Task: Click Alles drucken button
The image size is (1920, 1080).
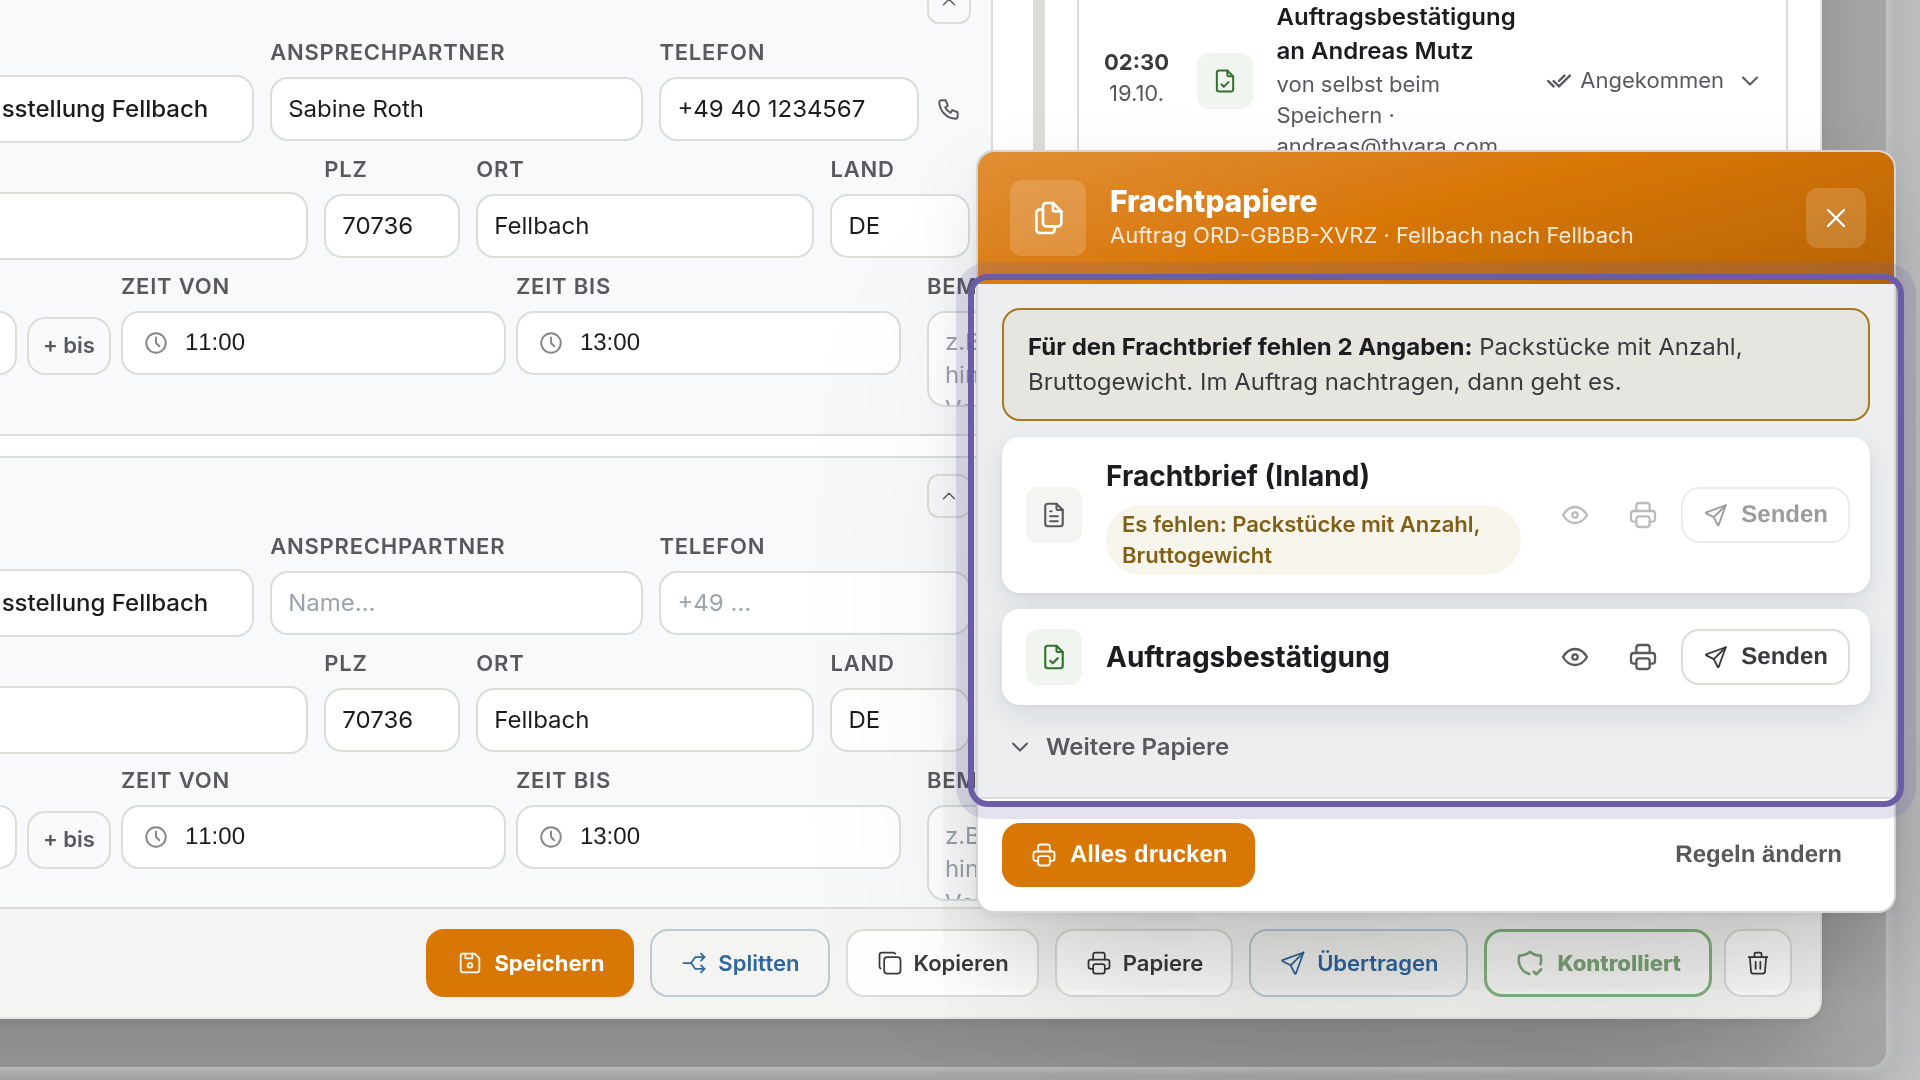Action: click(x=1128, y=855)
